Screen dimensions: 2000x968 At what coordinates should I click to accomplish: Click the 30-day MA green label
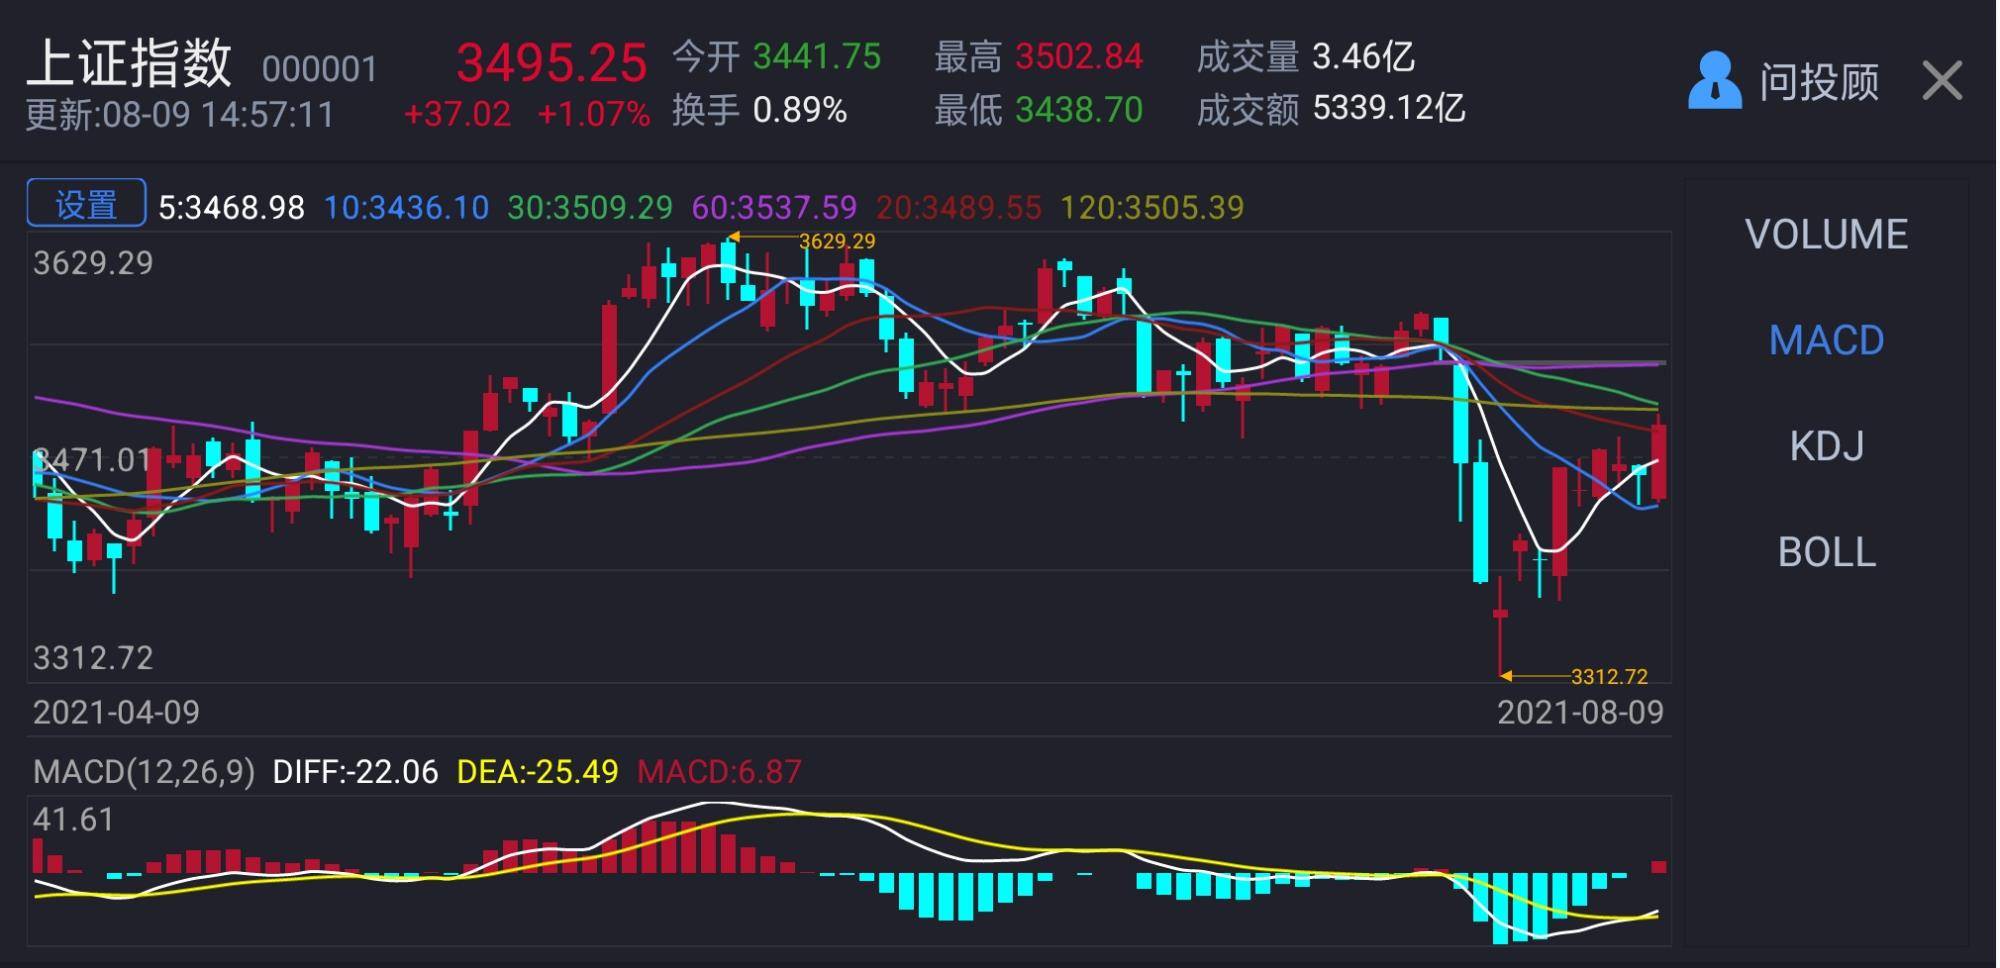[x=589, y=208]
